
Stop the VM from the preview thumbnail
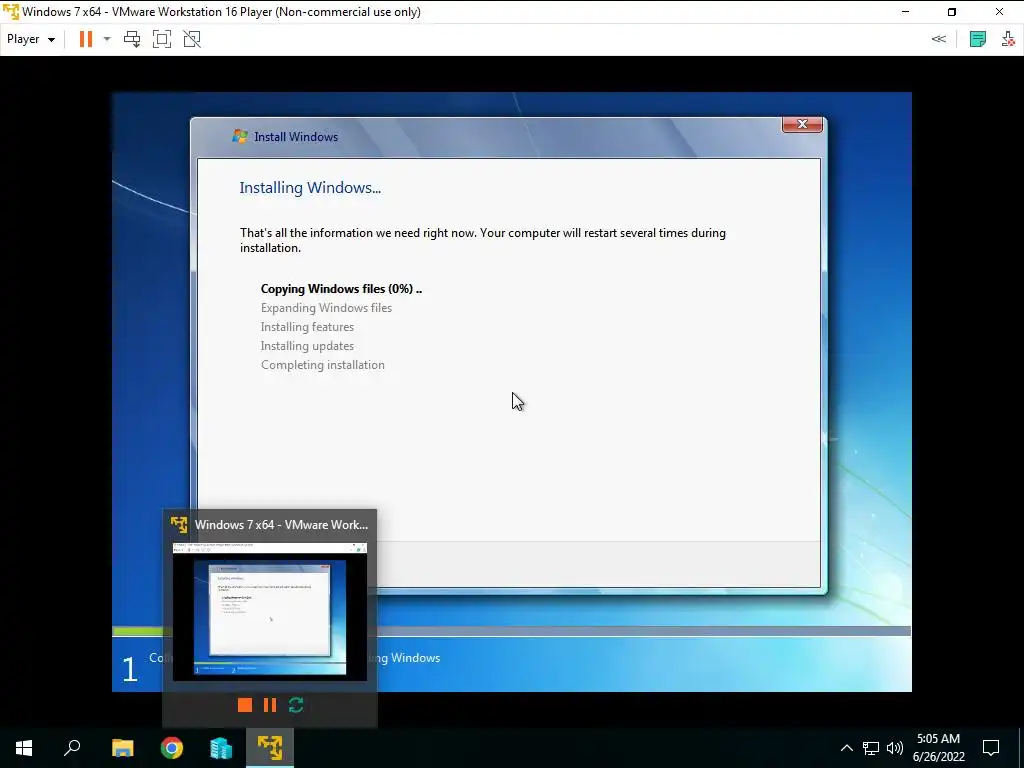point(245,705)
